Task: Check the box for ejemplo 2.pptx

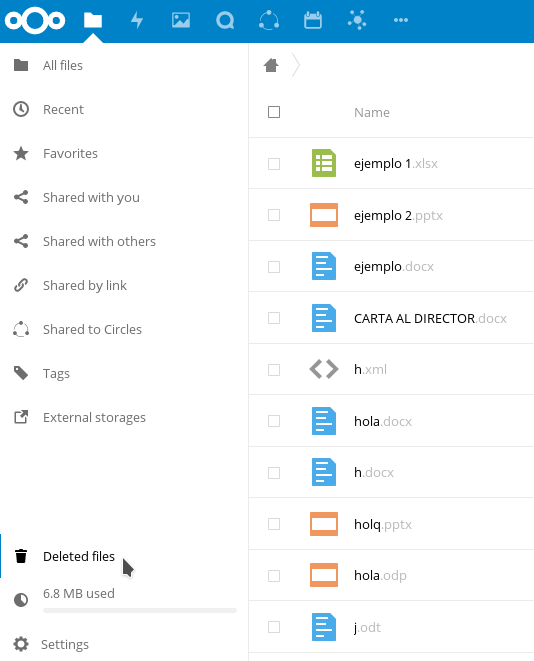Action: tap(274, 215)
